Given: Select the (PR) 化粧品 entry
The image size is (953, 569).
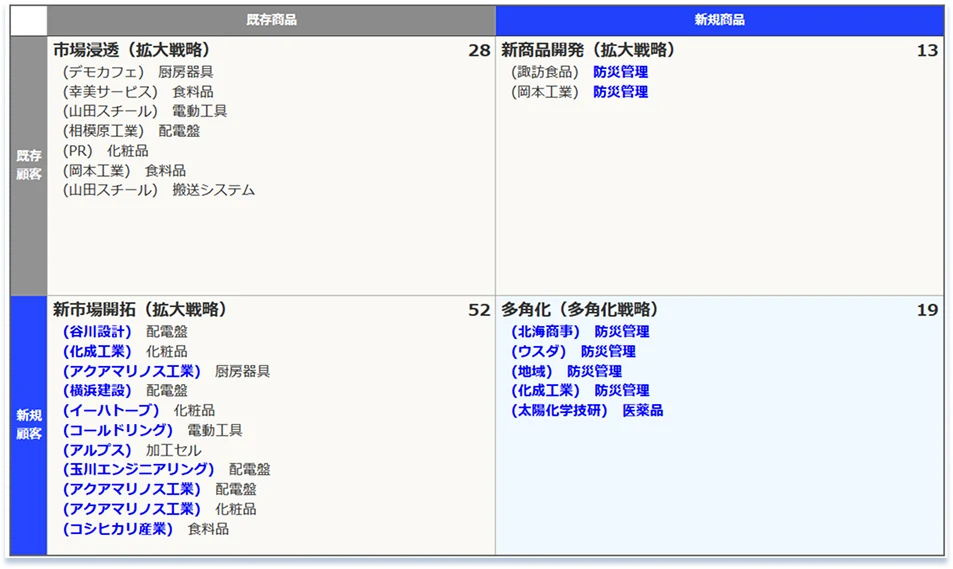Looking at the screenshot, I should [105, 151].
